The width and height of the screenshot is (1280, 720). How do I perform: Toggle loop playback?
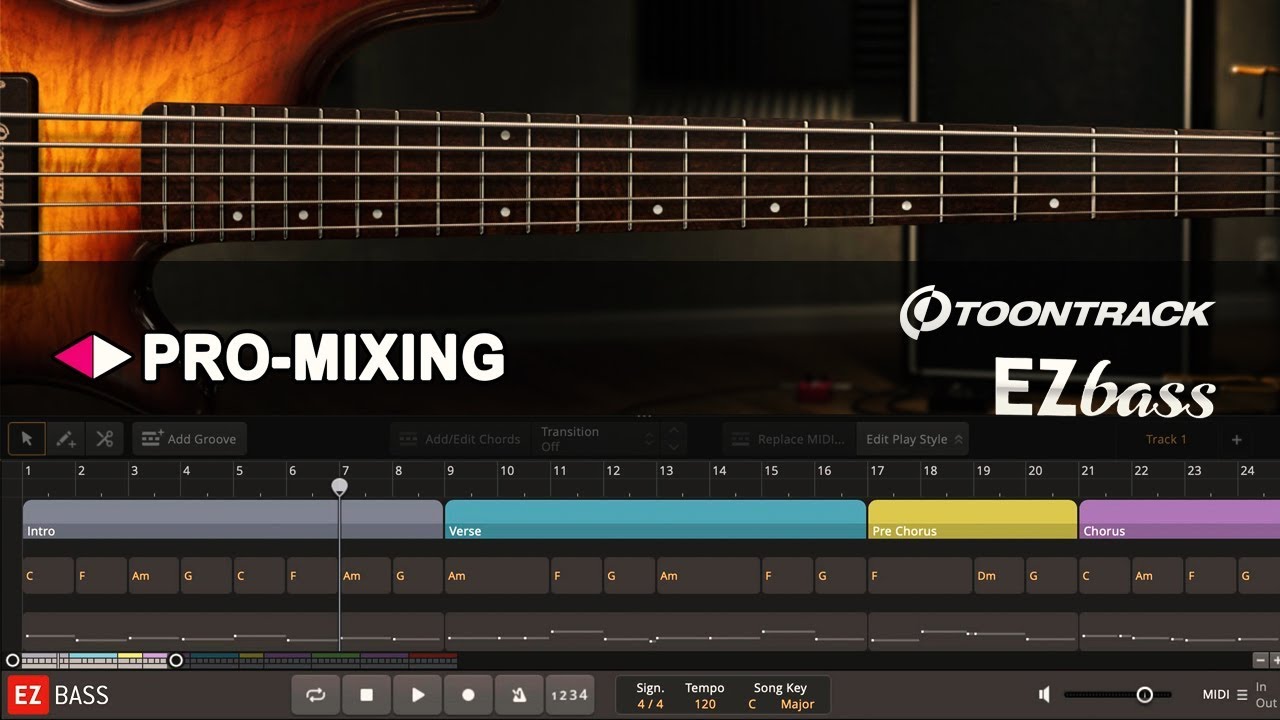tap(316, 695)
